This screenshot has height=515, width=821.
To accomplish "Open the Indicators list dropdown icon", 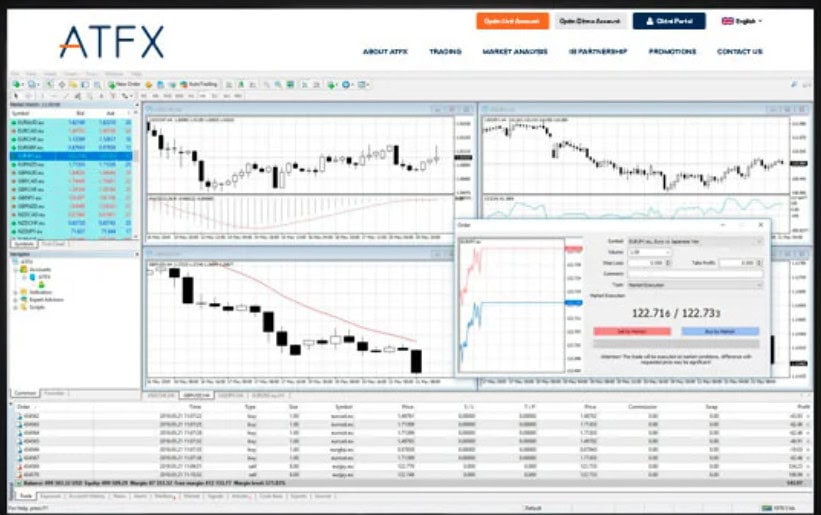I will click(332, 84).
